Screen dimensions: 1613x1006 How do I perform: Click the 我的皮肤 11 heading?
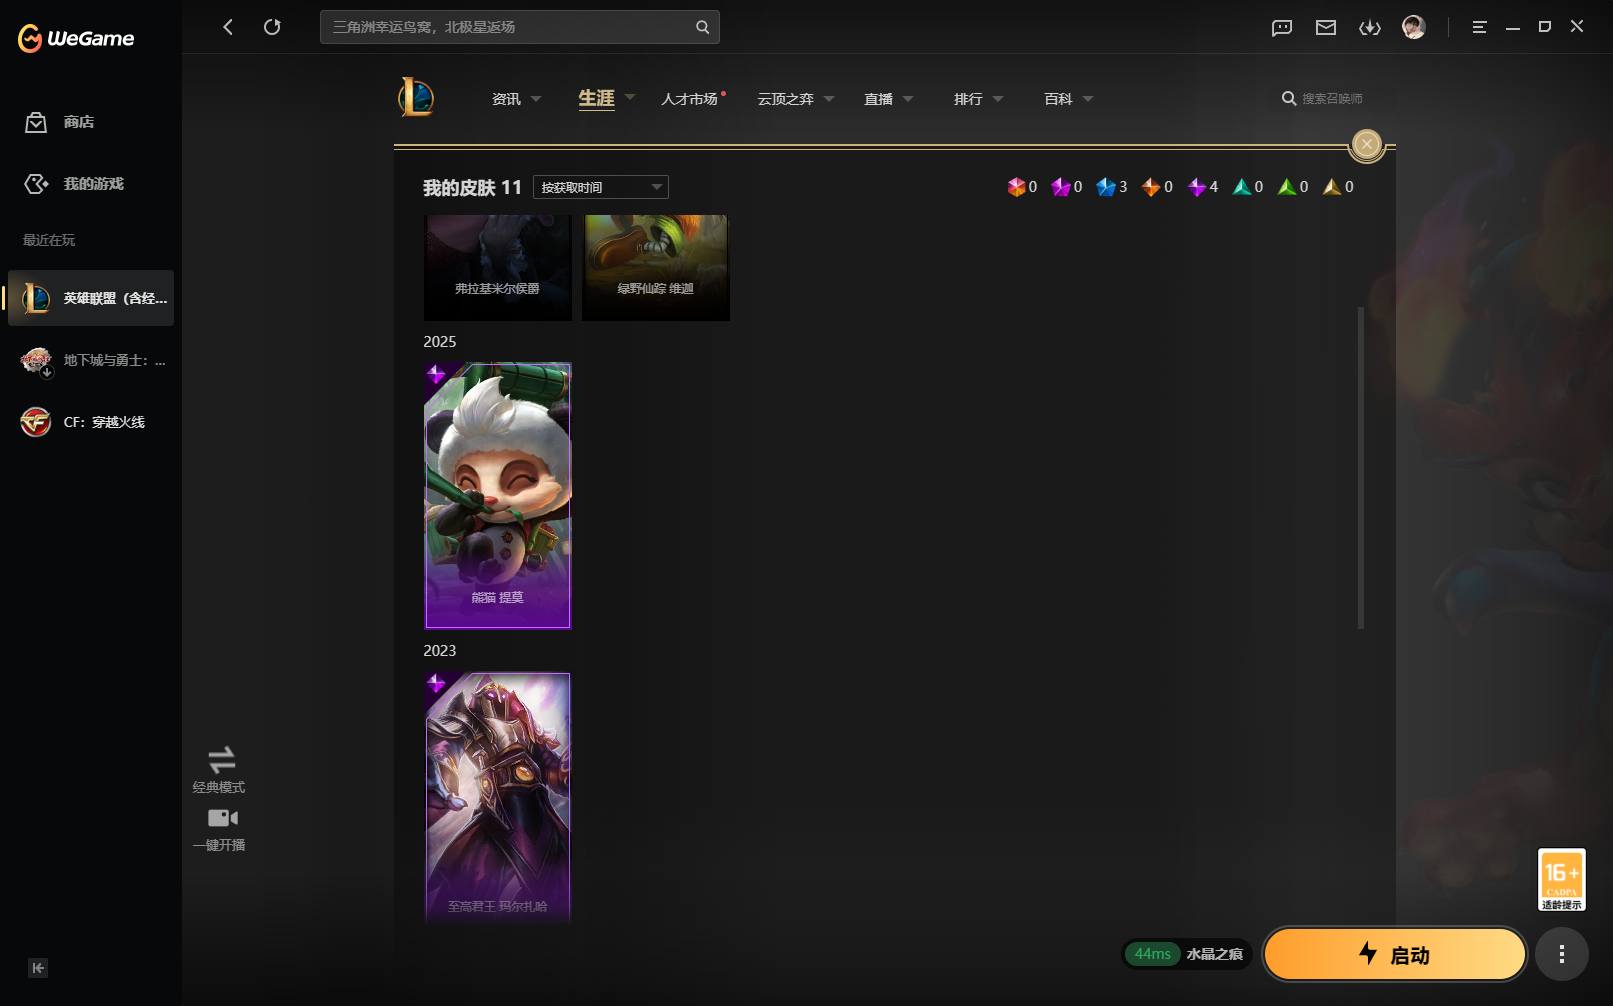click(472, 188)
